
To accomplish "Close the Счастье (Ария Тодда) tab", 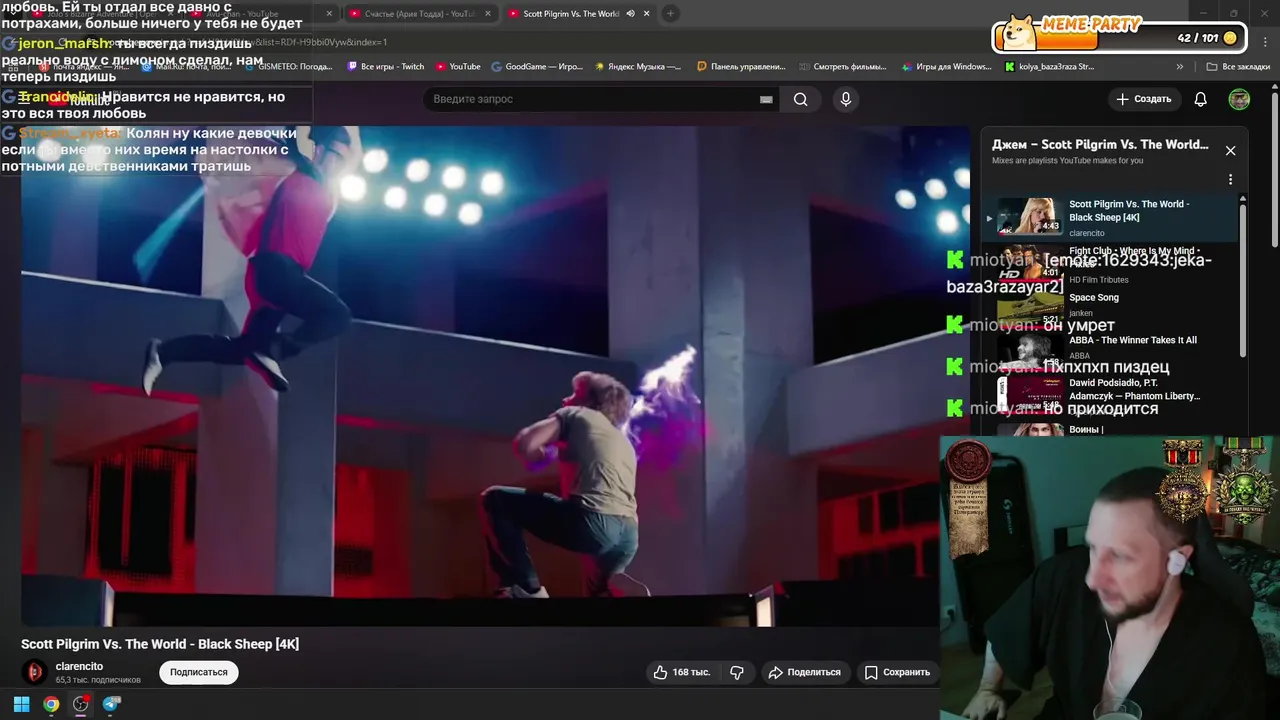I will coord(488,14).
